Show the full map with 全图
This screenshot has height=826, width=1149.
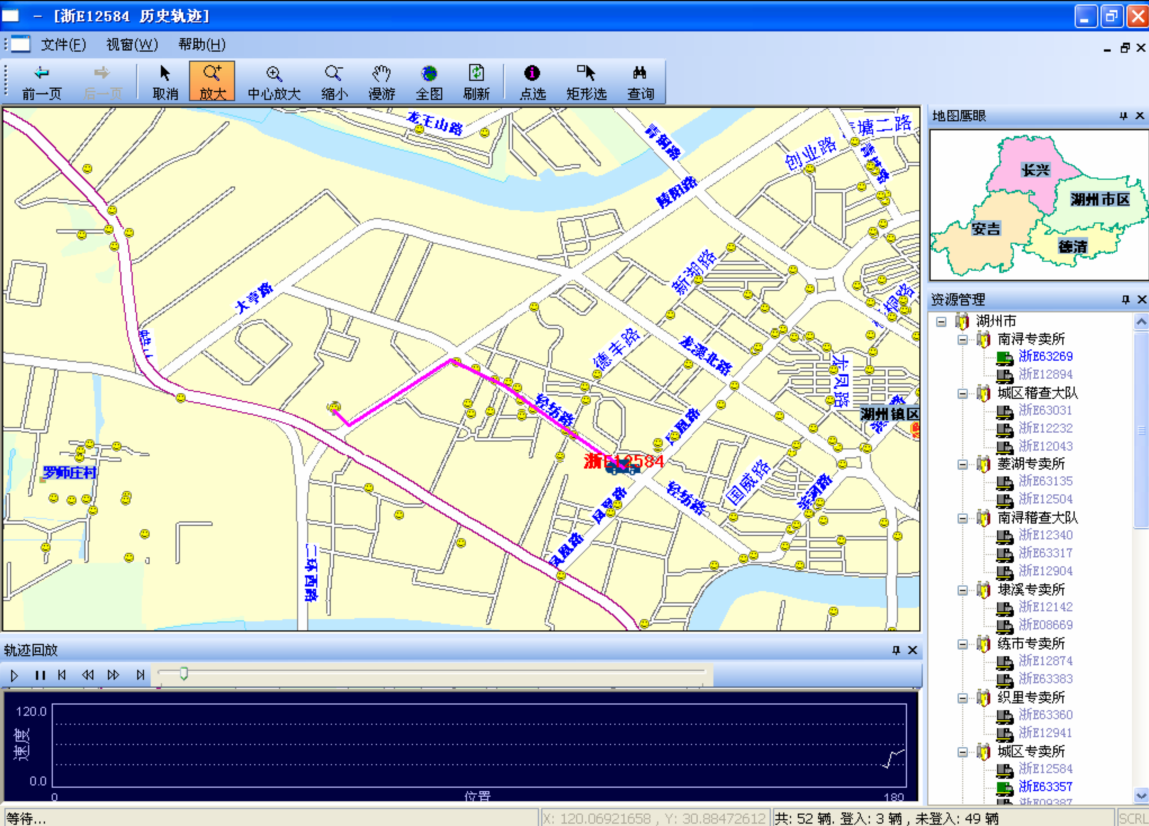(x=429, y=82)
